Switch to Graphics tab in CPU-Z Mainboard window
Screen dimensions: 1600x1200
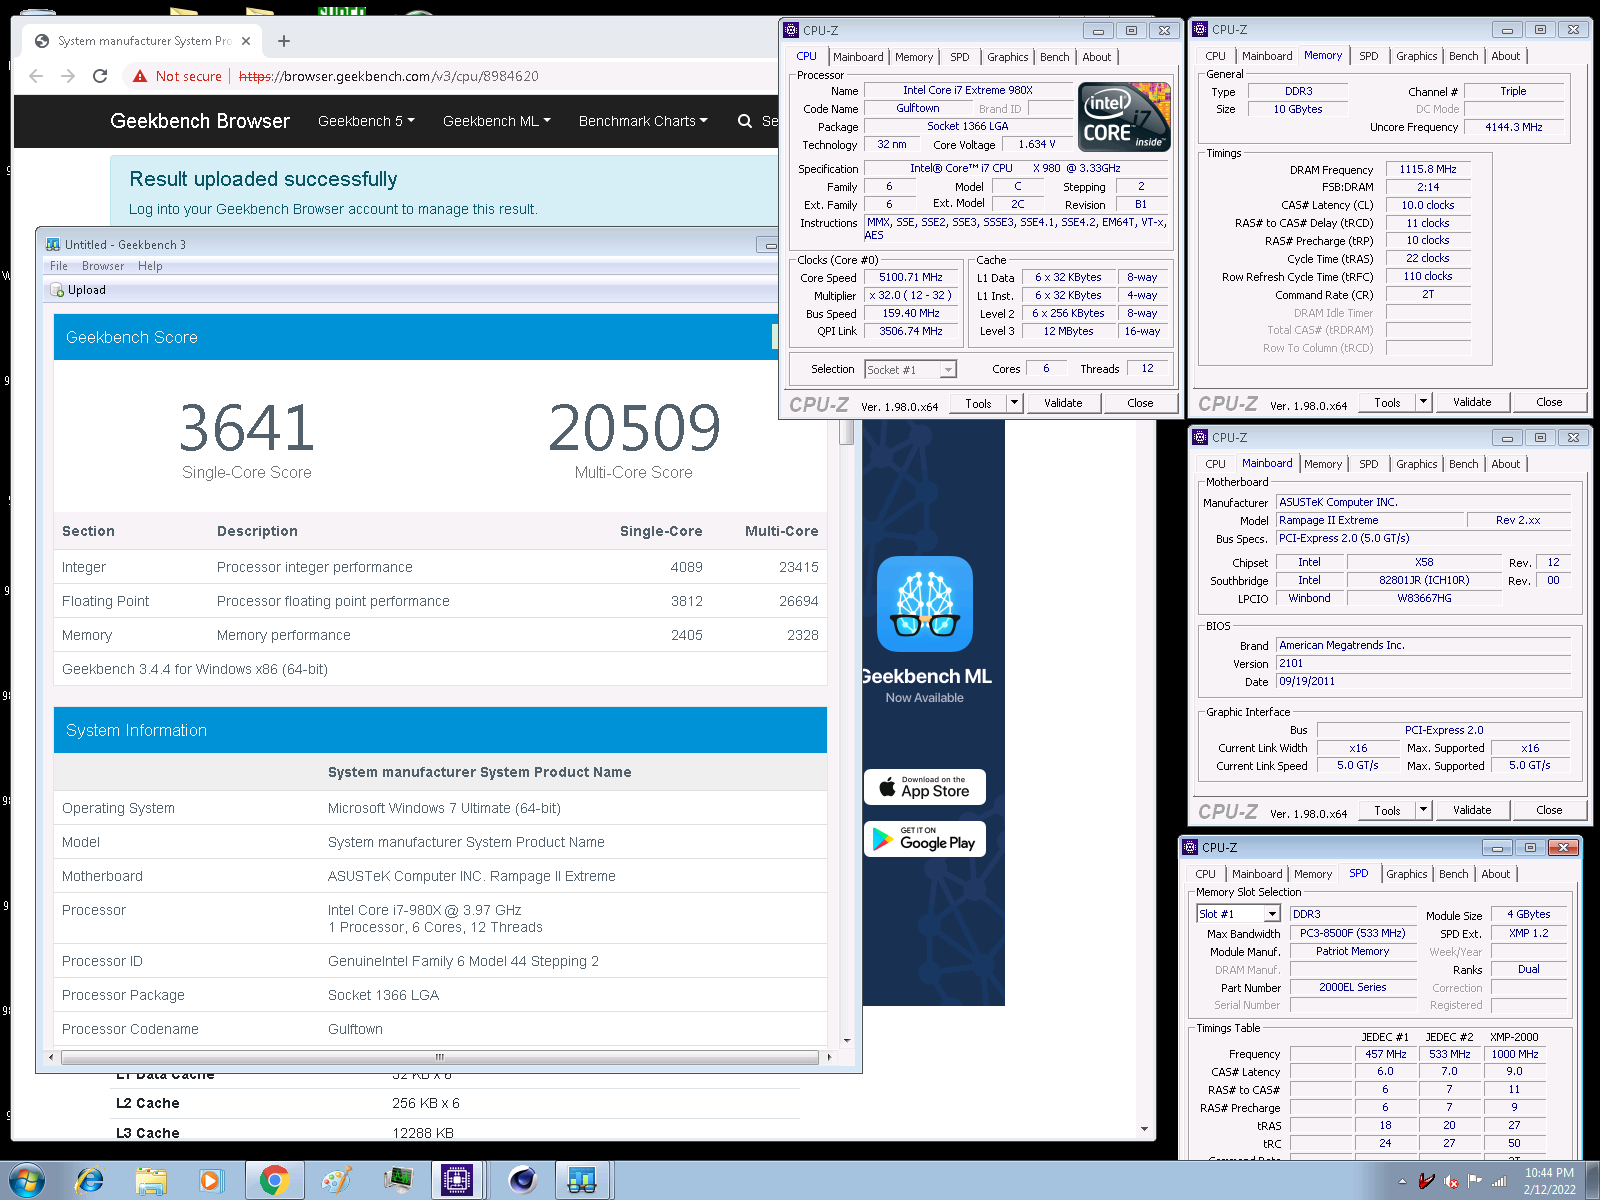pyautogui.click(x=1417, y=464)
